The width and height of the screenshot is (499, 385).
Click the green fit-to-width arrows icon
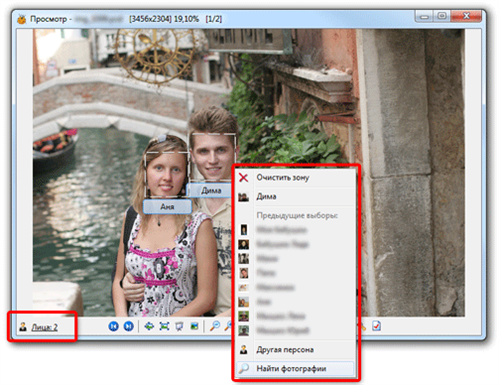[149, 326]
